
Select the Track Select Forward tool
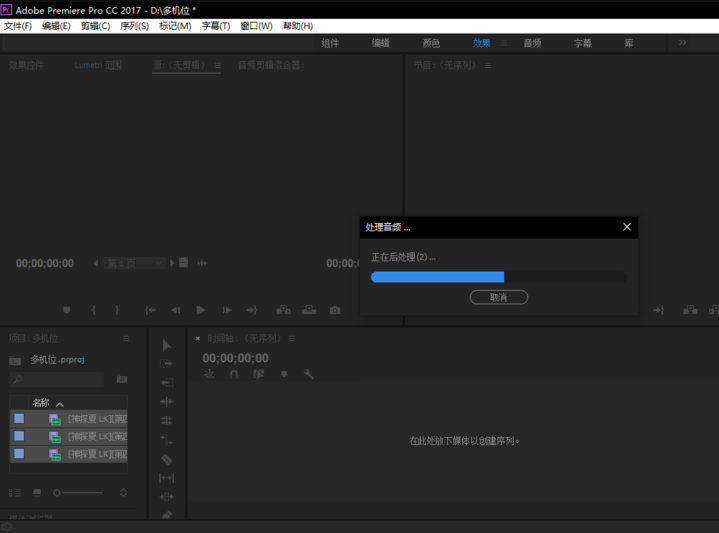pos(167,364)
